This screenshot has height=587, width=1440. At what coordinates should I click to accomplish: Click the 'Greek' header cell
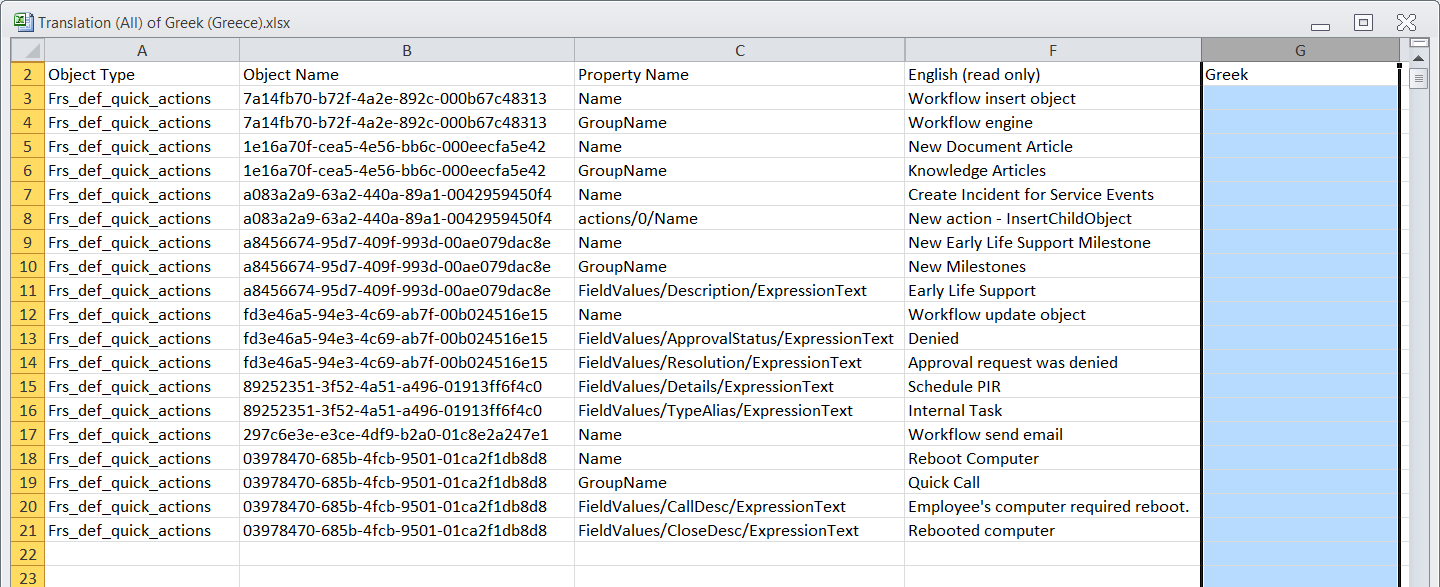[1300, 75]
